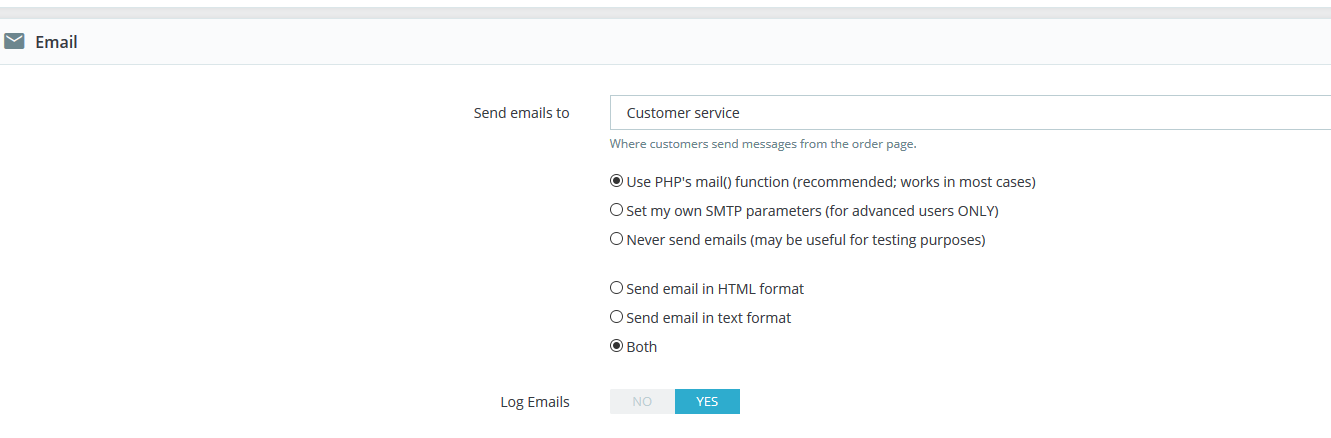Select the Use PHP's mail() function radio circle
This screenshot has height=438, width=1331.
coord(617,182)
